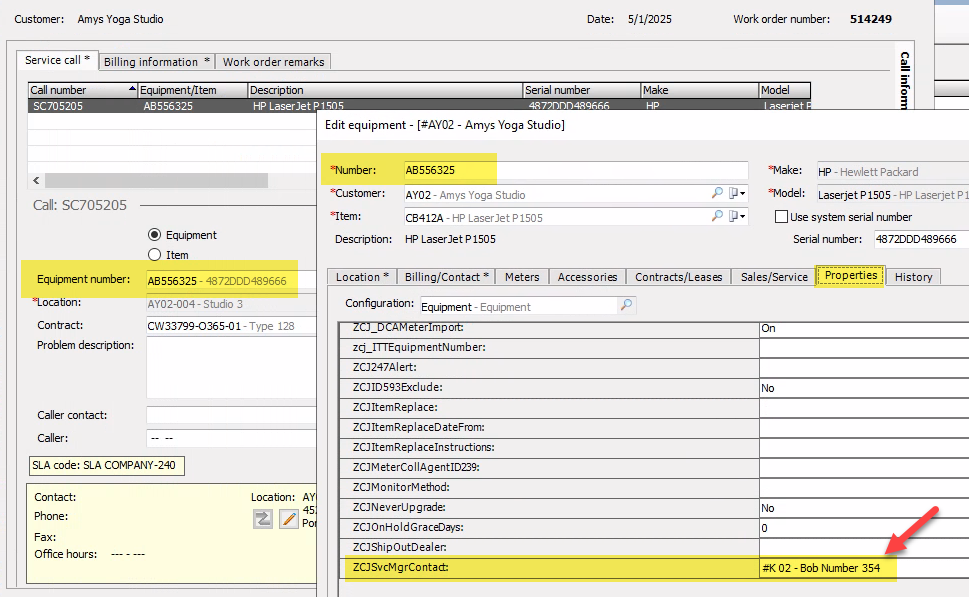Click the ZCJMeterCollAgentID239 value cell
This screenshot has height=597, width=969.
[x=864, y=468]
